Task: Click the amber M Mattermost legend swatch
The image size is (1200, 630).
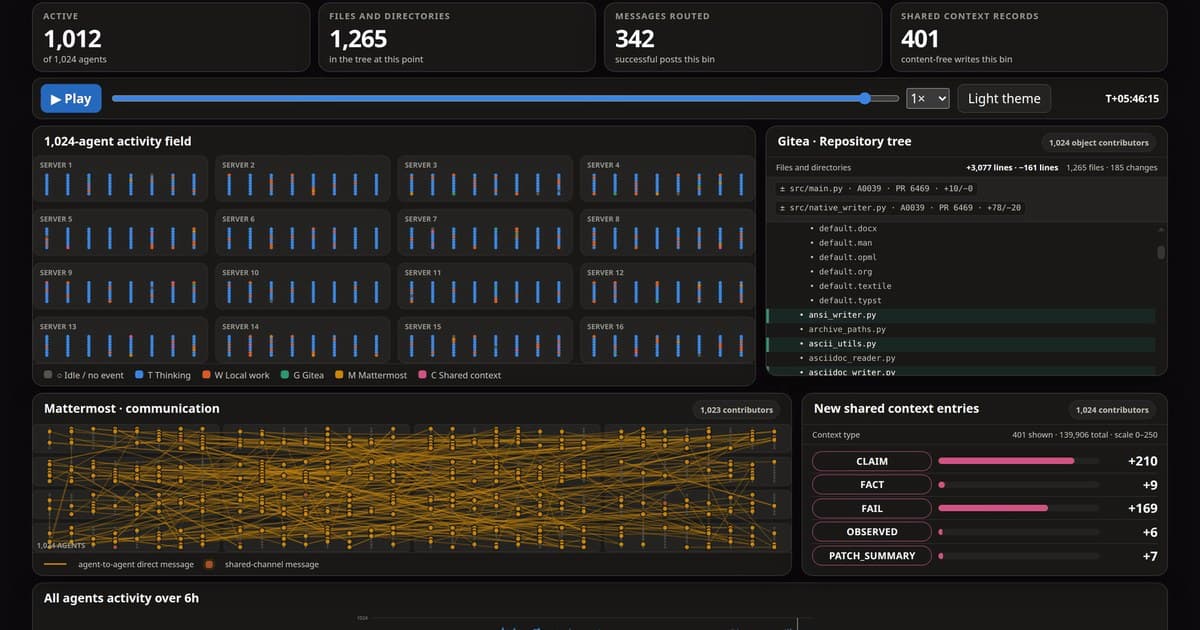Action: tap(339, 375)
